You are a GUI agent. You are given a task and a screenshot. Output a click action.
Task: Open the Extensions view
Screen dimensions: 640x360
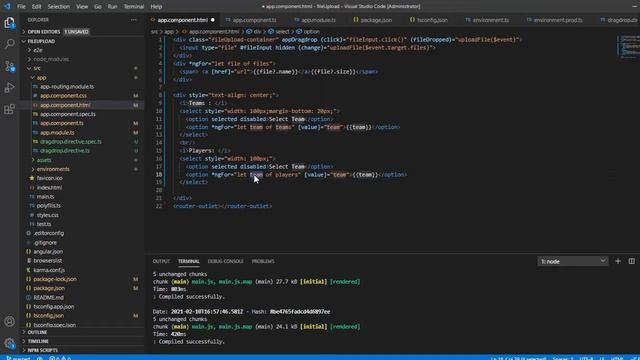9,109
